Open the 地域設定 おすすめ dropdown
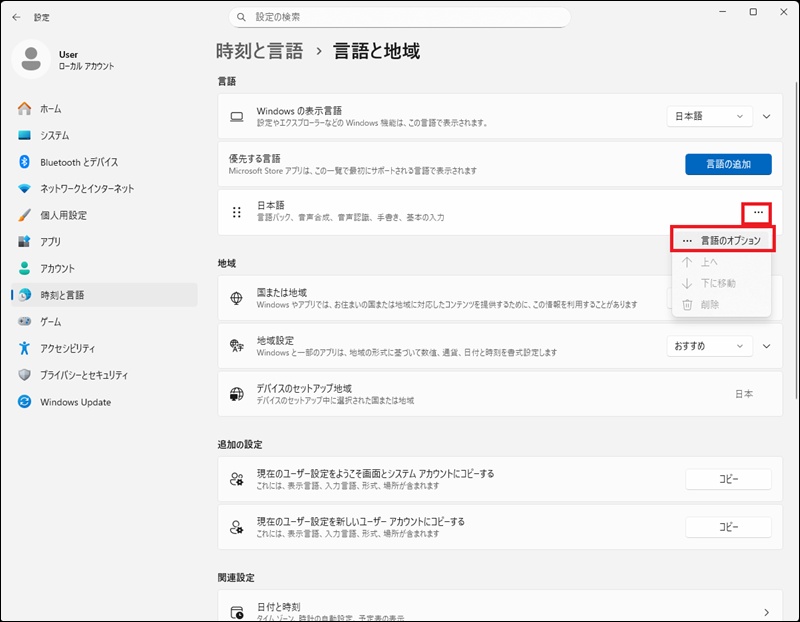Image resolution: width=800 pixels, height=622 pixels. (709, 345)
